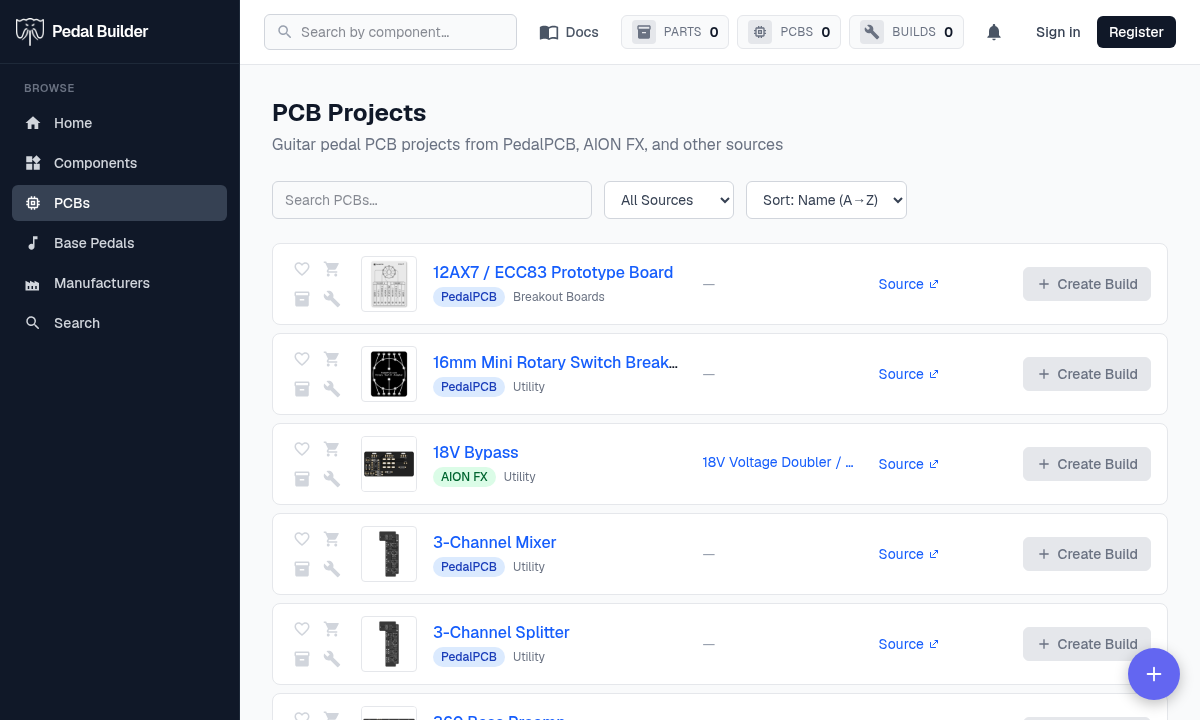Toggle favorite on 3-Channel Mixer
This screenshot has height=720, width=1200.
pyautogui.click(x=302, y=539)
